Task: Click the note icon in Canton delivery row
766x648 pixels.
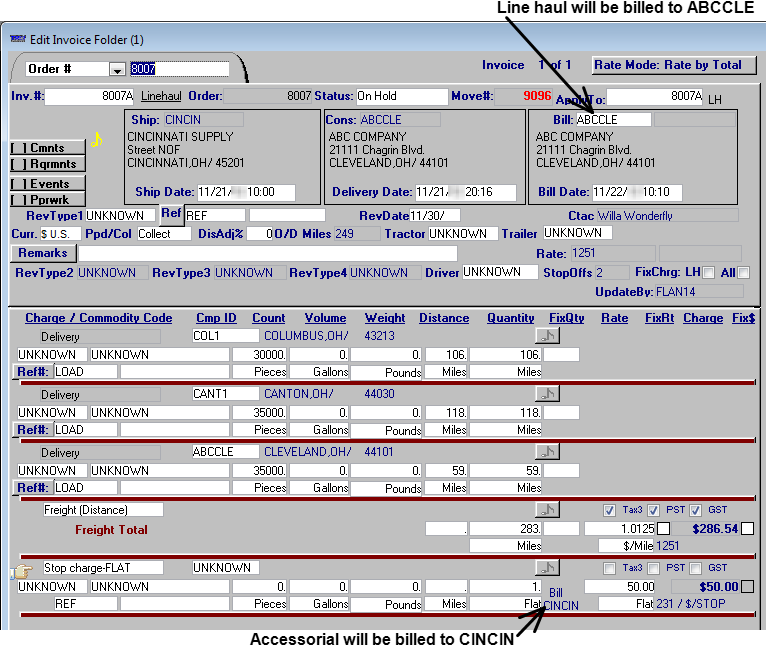Action: coord(548,393)
